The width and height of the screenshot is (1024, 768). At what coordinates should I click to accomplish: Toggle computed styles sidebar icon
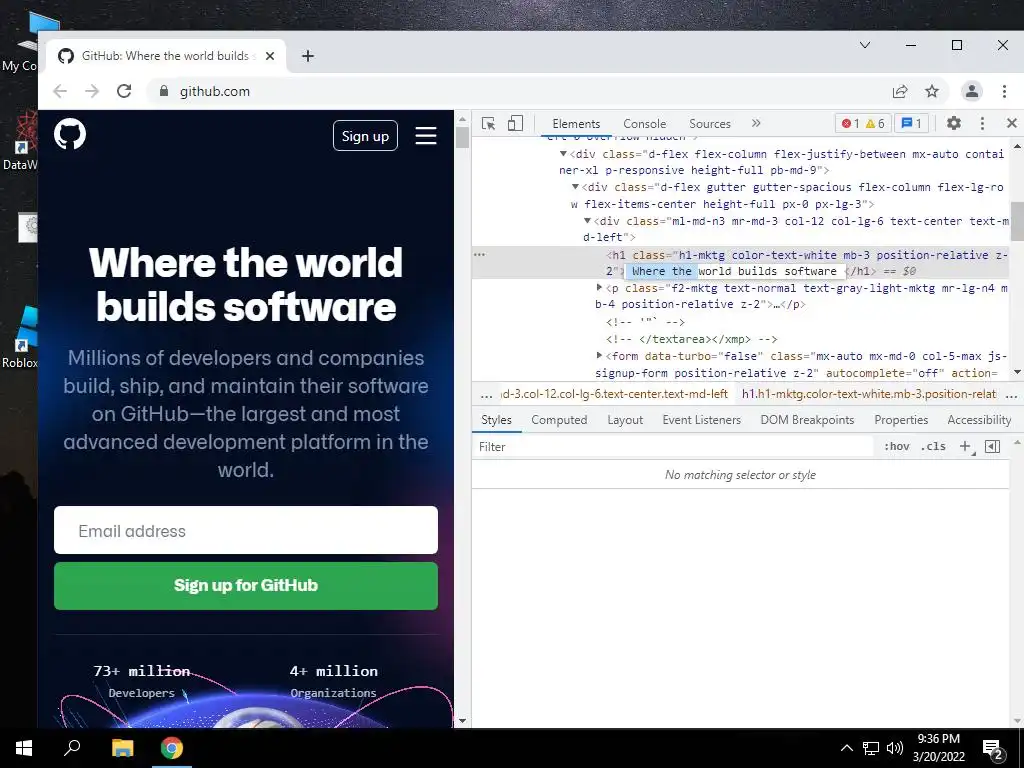[x=992, y=447]
